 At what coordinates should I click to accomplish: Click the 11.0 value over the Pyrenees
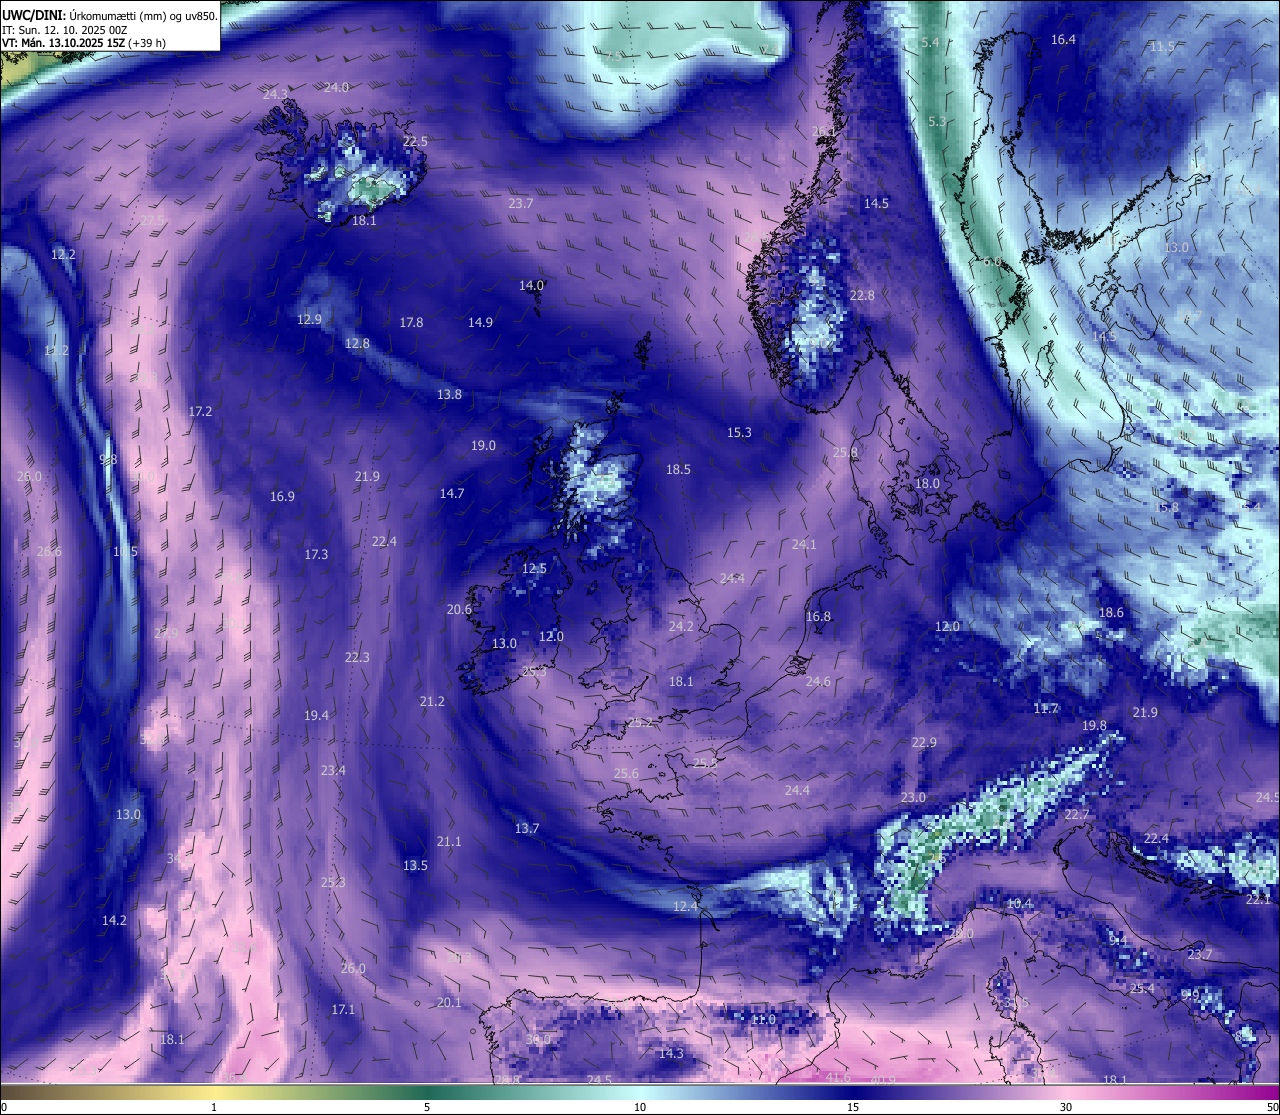tap(763, 1019)
